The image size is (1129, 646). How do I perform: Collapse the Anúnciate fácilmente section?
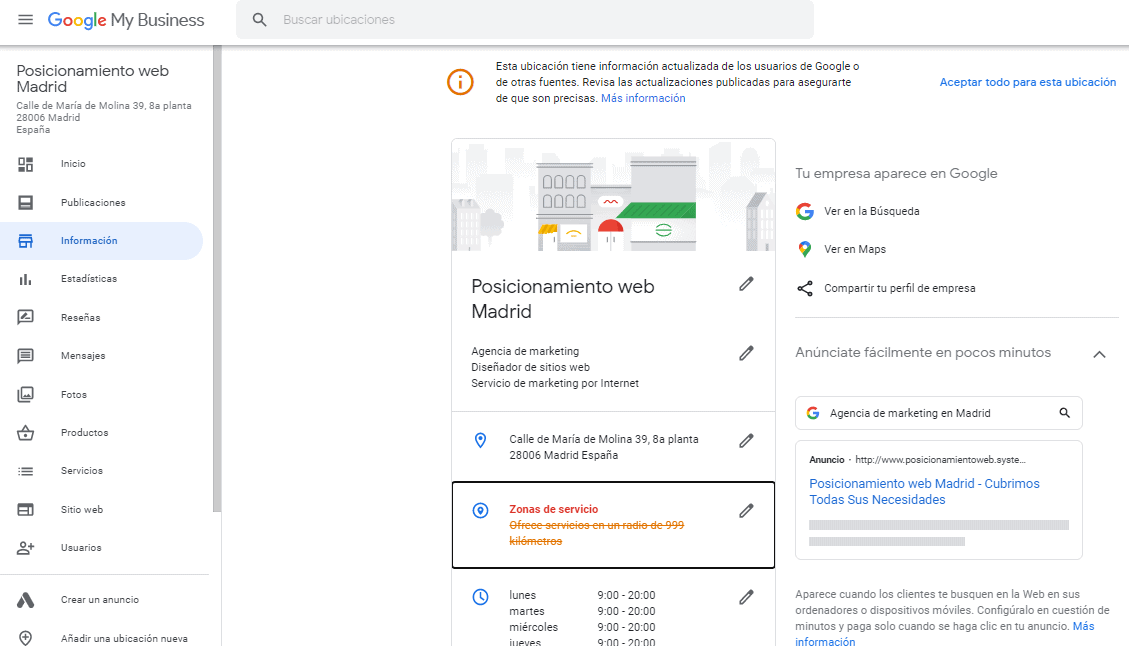coord(1099,354)
